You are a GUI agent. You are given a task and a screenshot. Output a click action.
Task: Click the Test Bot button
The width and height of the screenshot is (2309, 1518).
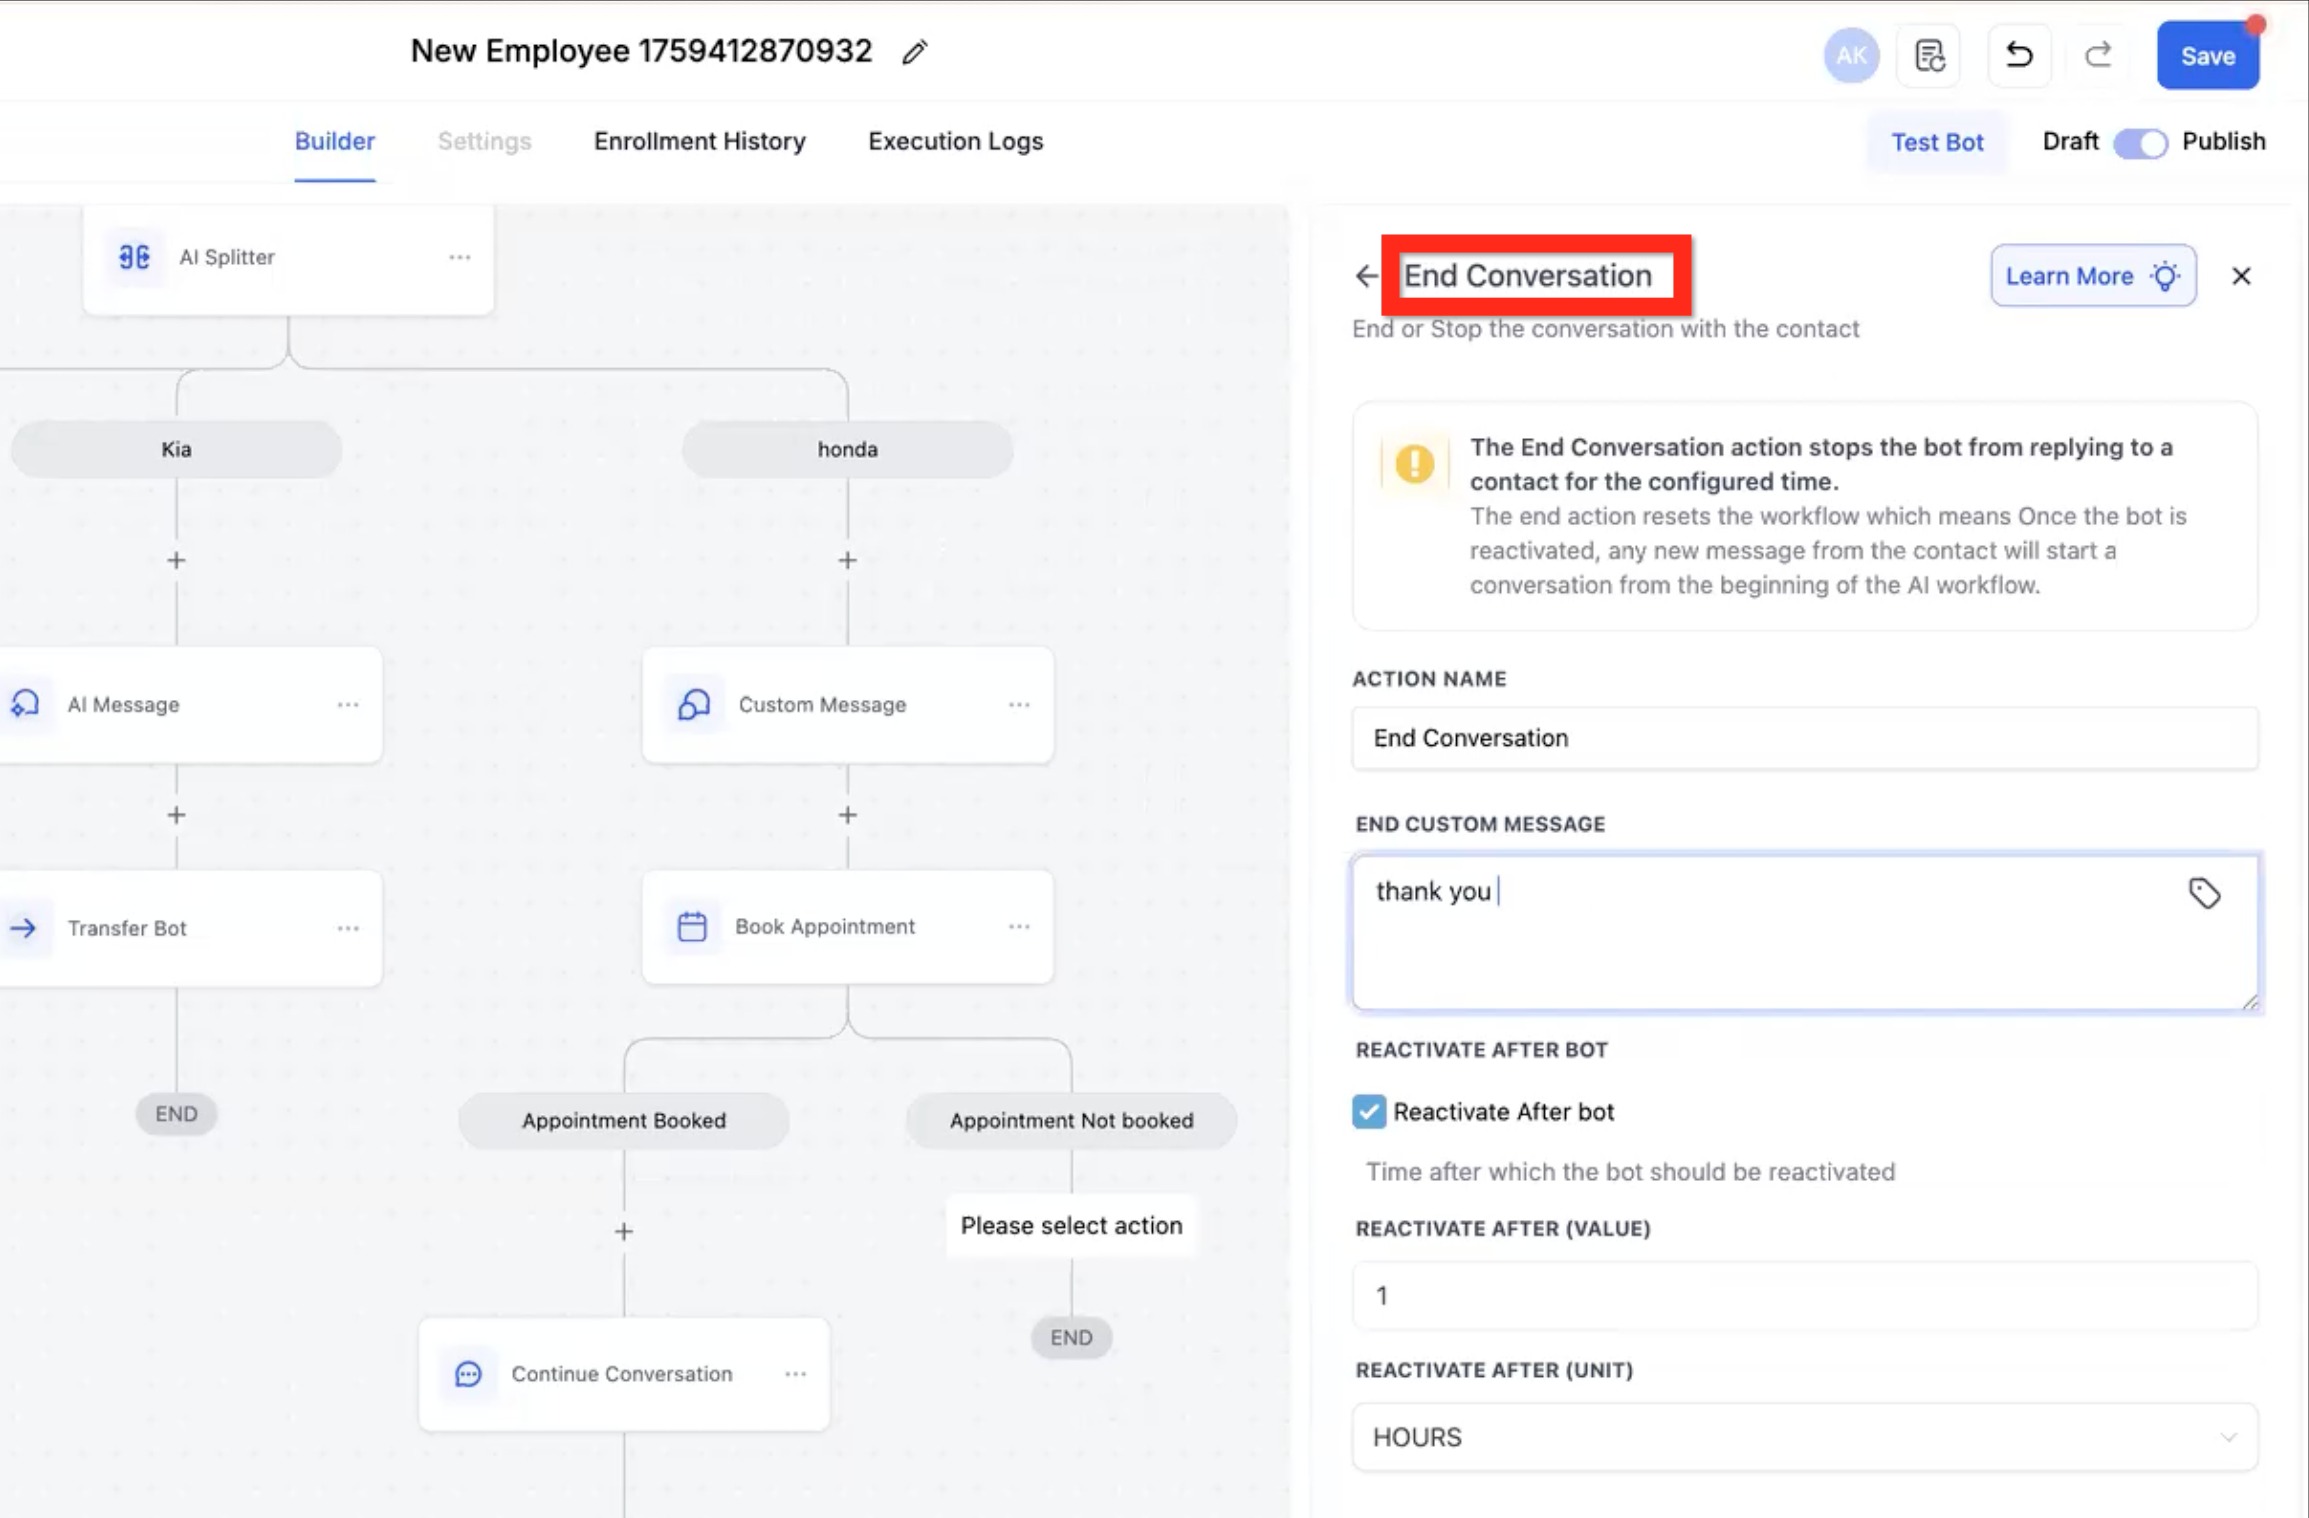(x=1936, y=142)
